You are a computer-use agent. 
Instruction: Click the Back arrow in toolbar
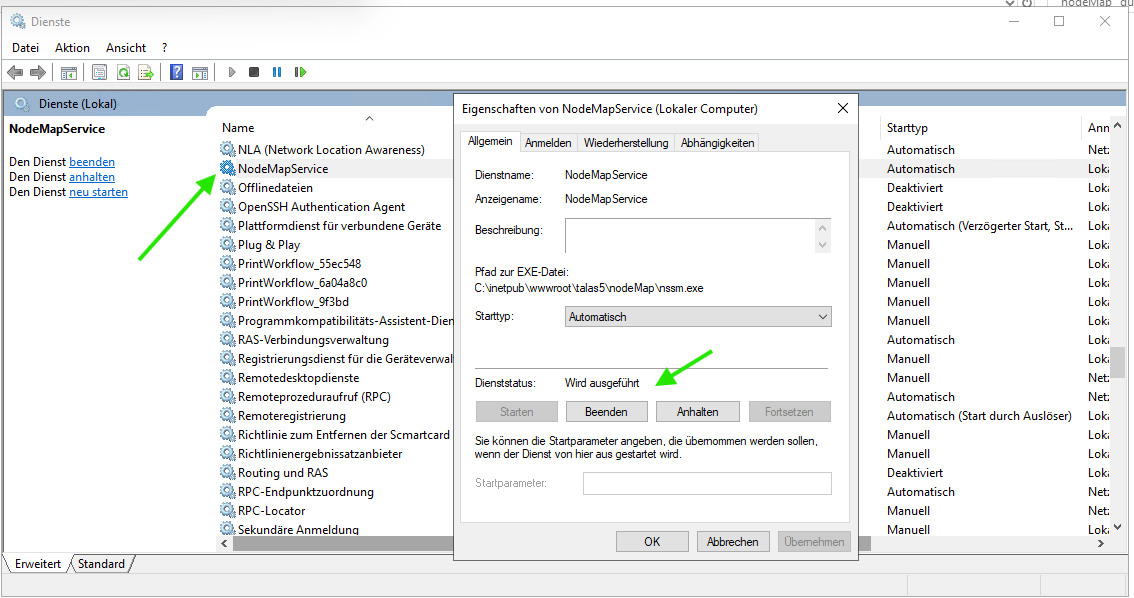[x=15, y=72]
